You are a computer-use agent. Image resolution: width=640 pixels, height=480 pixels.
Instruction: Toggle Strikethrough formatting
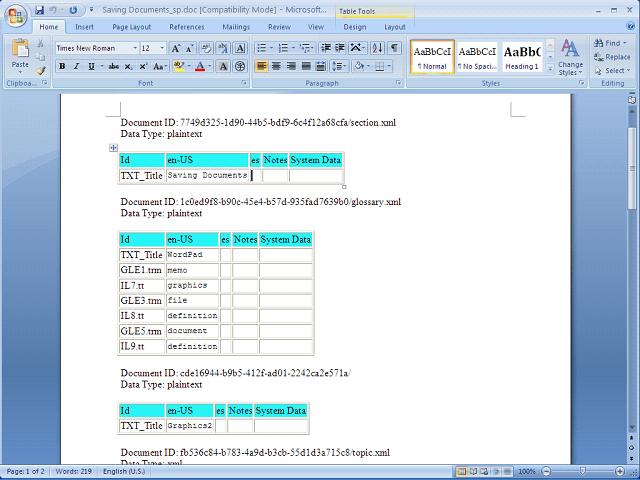pos(113,66)
